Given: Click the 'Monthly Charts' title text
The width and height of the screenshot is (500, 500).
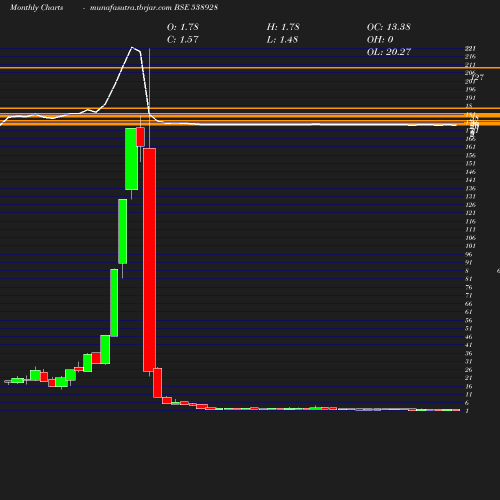Looking at the screenshot, I should tap(36, 7).
